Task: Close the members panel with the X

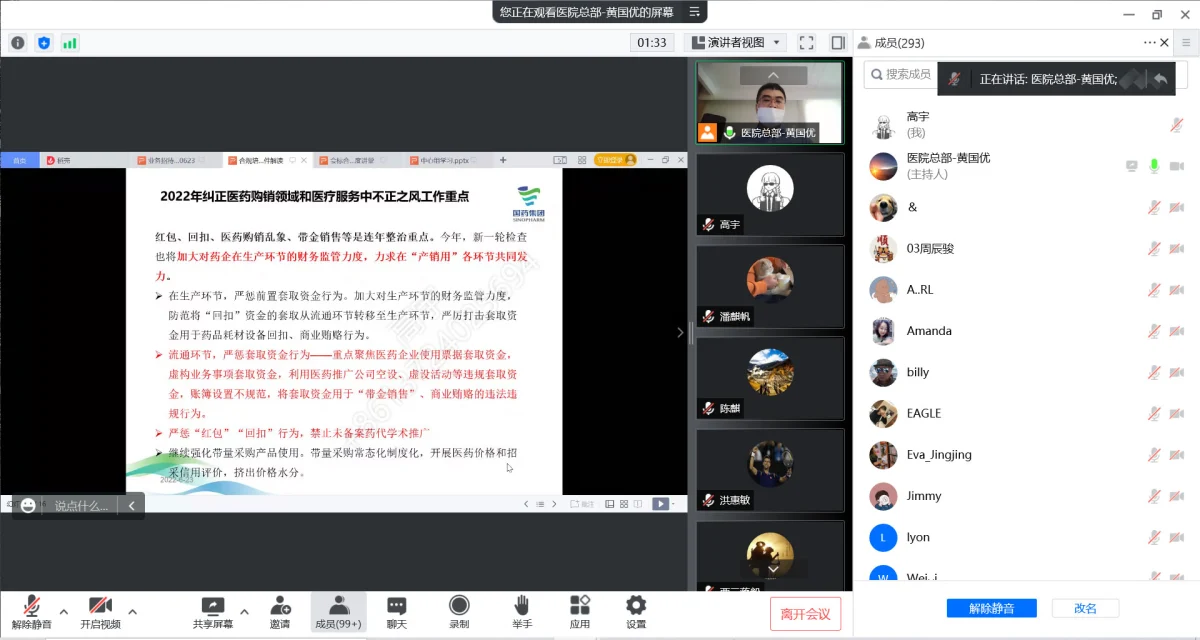Action: [1164, 43]
